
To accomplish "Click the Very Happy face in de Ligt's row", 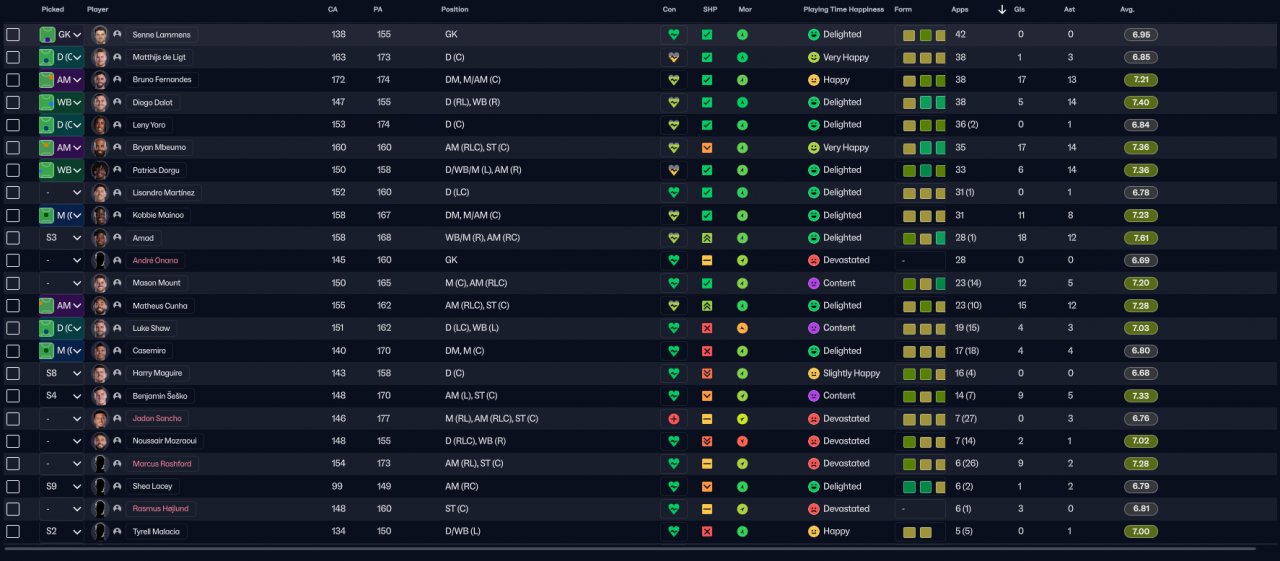I will (x=814, y=57).
